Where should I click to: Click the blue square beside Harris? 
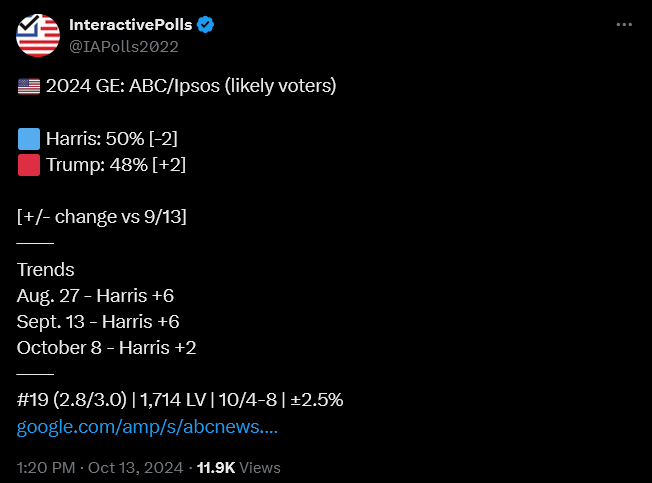(x=29, y=139)
